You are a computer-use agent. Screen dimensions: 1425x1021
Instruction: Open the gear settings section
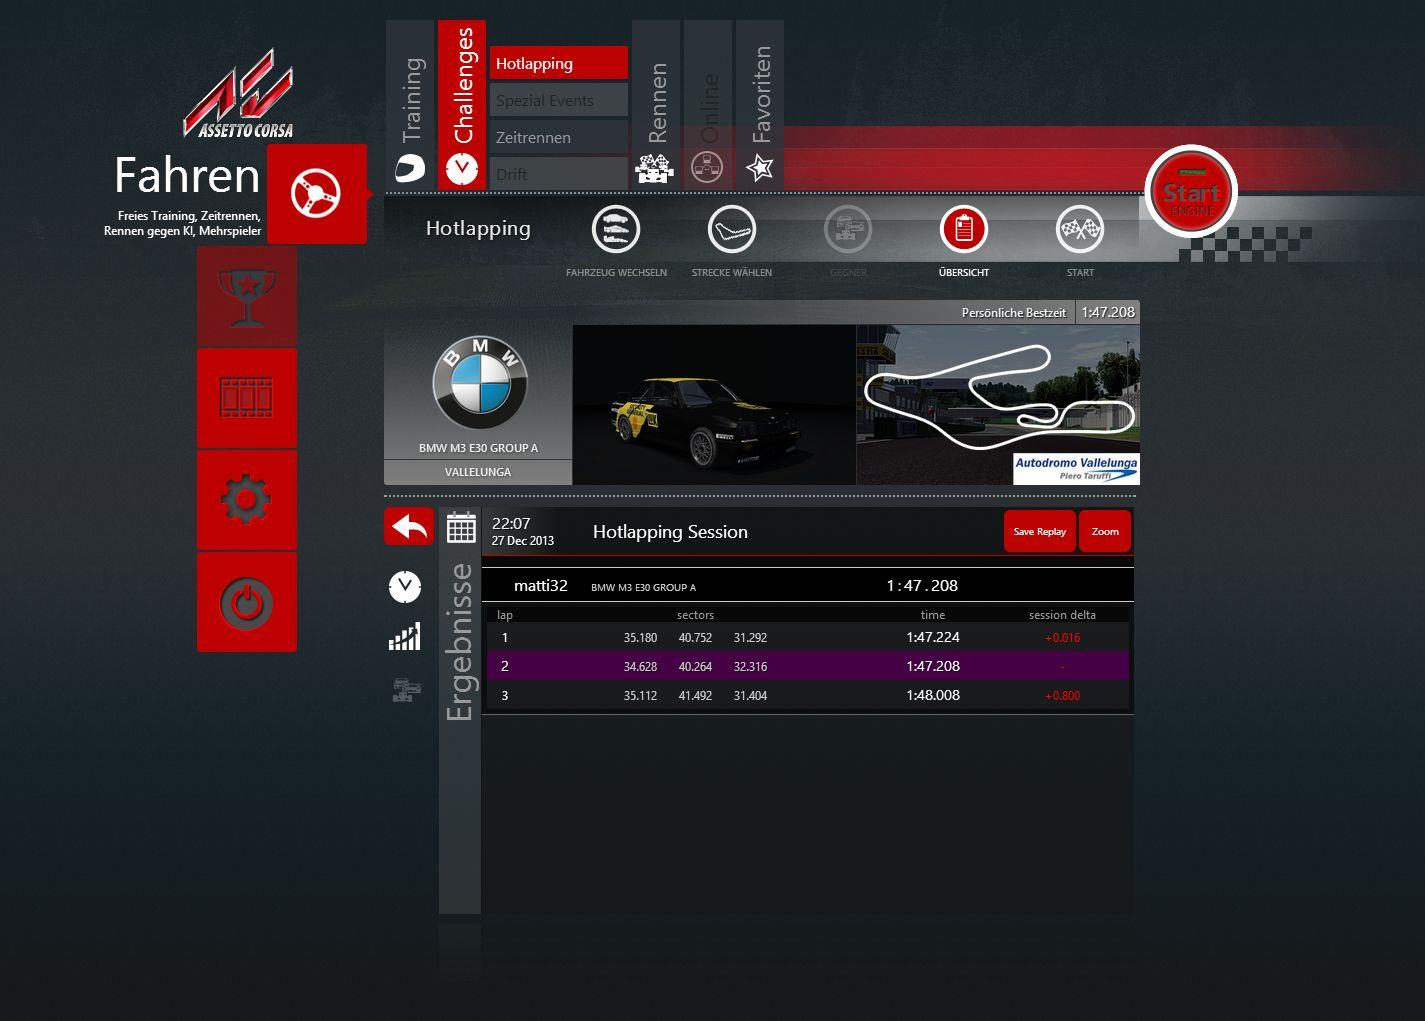(x=247, y=500)
